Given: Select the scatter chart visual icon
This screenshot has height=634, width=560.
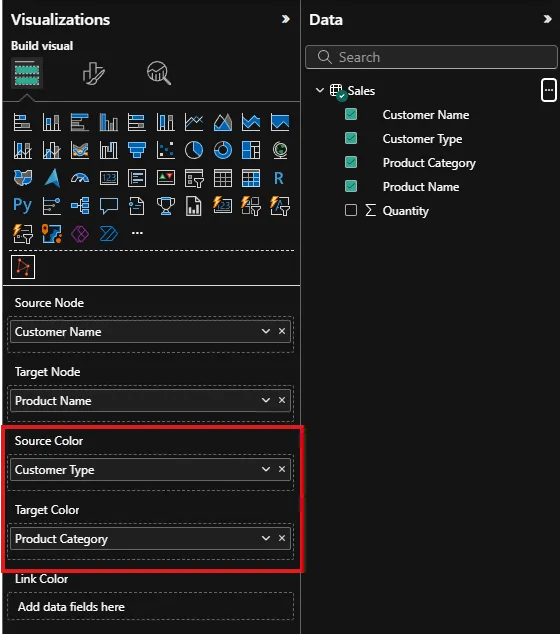Looking at the screenshot, I should click(165, 150).
